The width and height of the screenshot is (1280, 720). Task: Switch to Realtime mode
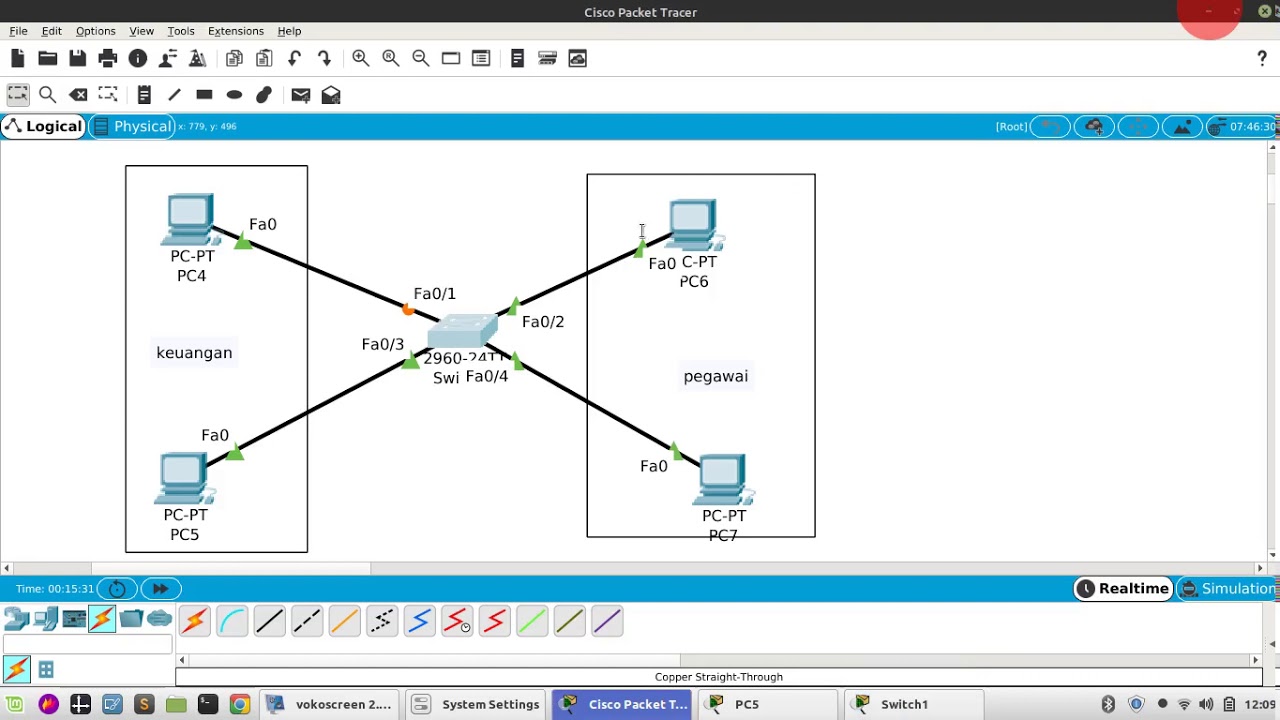click(1122, 588)
